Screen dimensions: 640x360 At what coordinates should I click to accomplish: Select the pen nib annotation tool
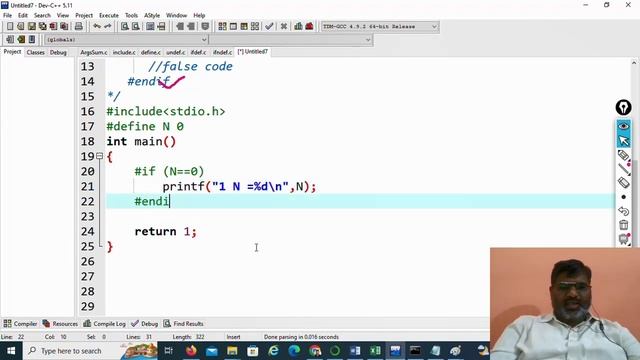[623, 107]
